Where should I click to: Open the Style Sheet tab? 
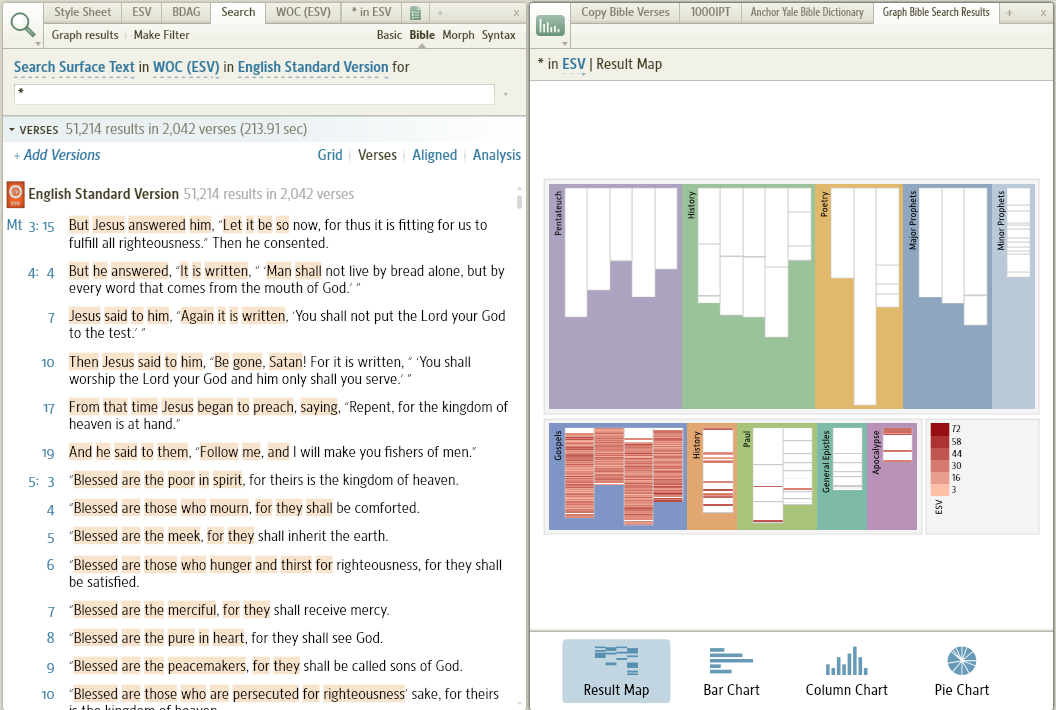pyautogui.click(x=82, y=12)
